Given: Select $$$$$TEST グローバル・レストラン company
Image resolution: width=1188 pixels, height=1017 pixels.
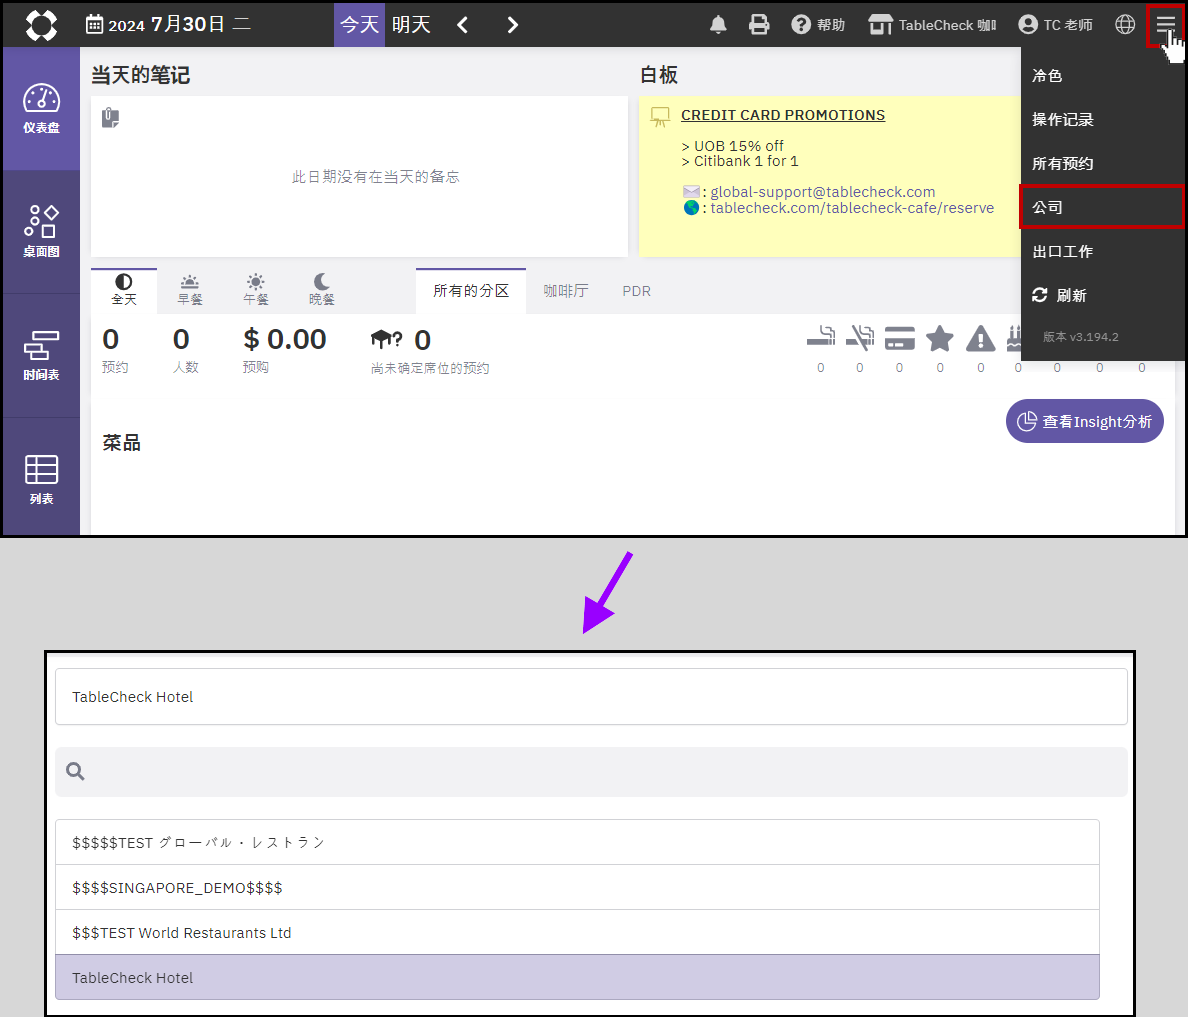Looking at the screenshot, I should click(577, 842).
